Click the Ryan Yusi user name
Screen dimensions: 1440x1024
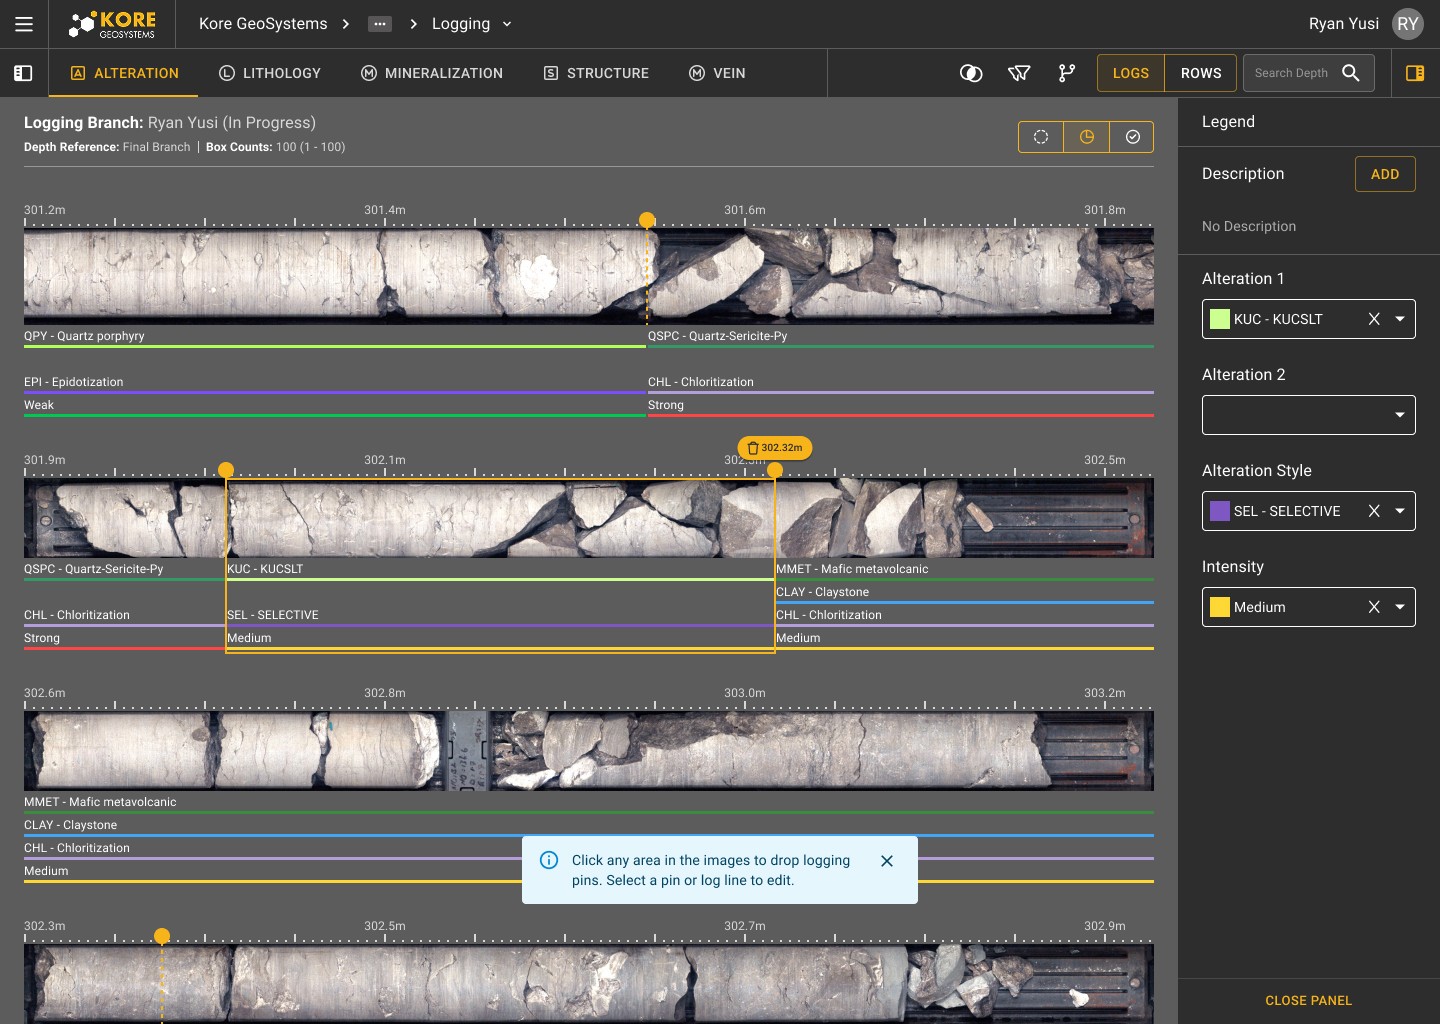[1344, 24]
